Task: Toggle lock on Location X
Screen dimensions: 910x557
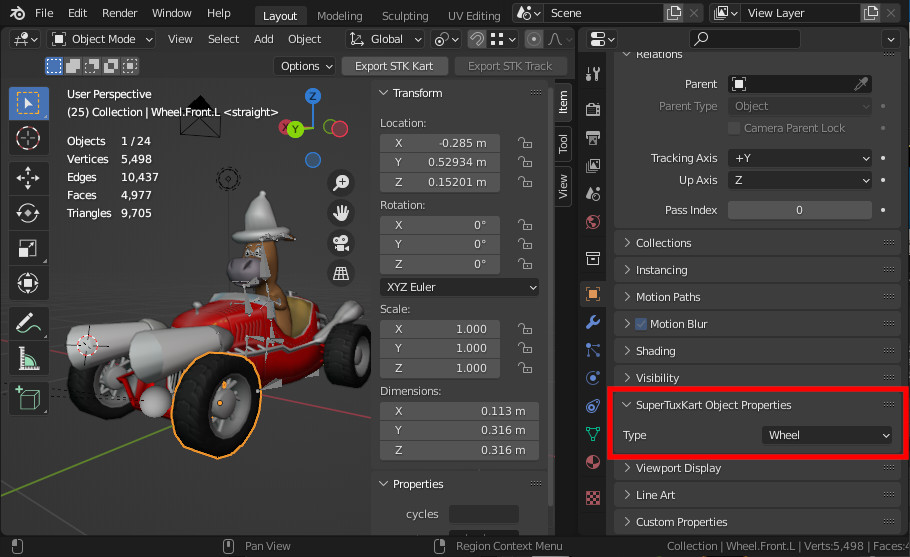Action: [x=525, y=143]
